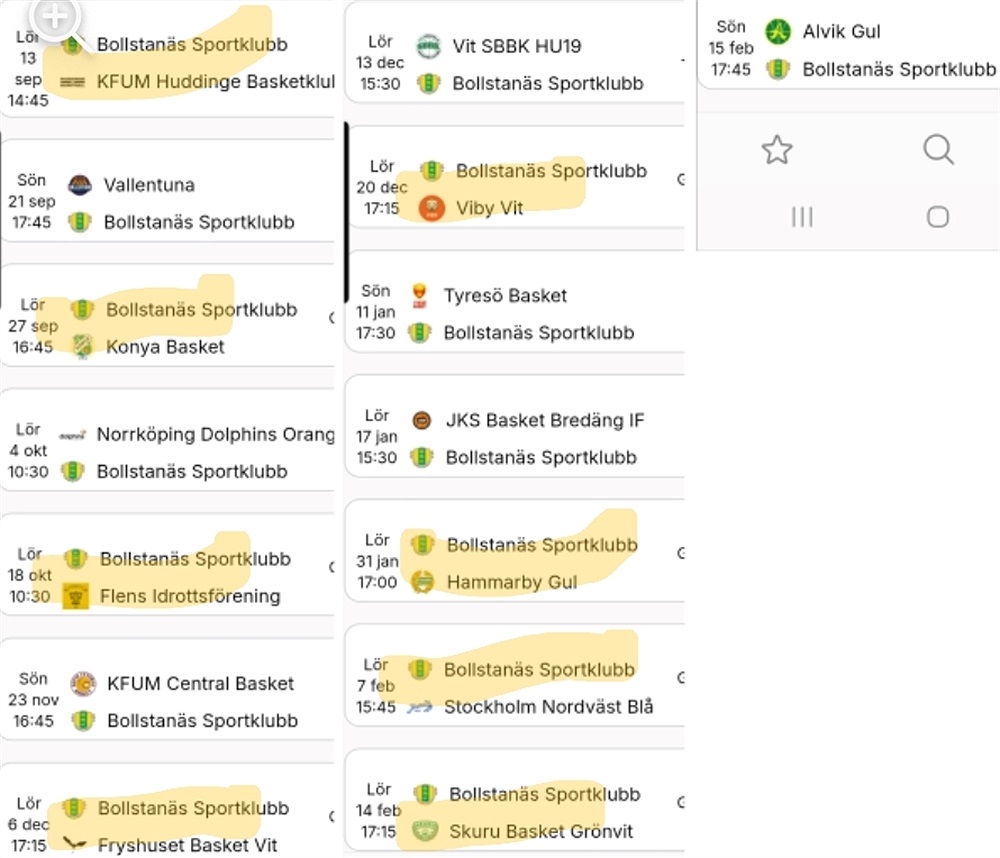Click the KFUM Huddinge Basketklubb logo
The height and width of the screenshot is (858, 1000).
coord(72,82)
